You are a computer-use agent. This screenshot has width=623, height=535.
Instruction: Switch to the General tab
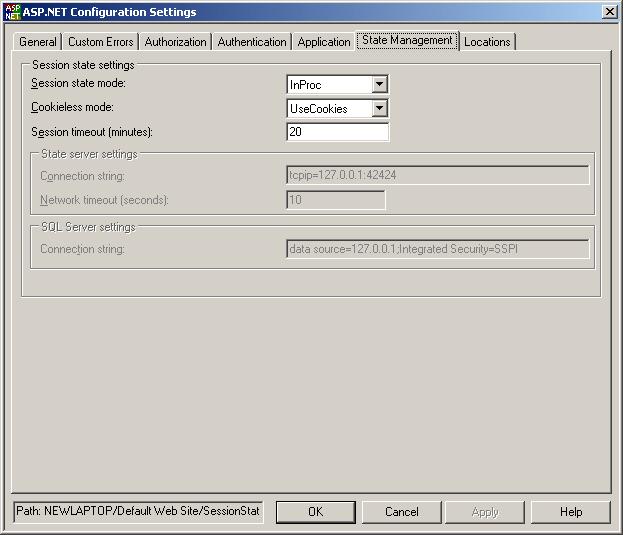(38, 42)
